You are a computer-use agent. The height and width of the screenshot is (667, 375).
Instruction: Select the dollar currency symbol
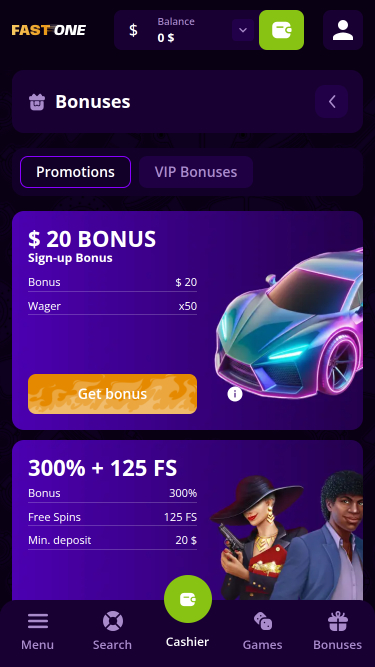[134, 30]
